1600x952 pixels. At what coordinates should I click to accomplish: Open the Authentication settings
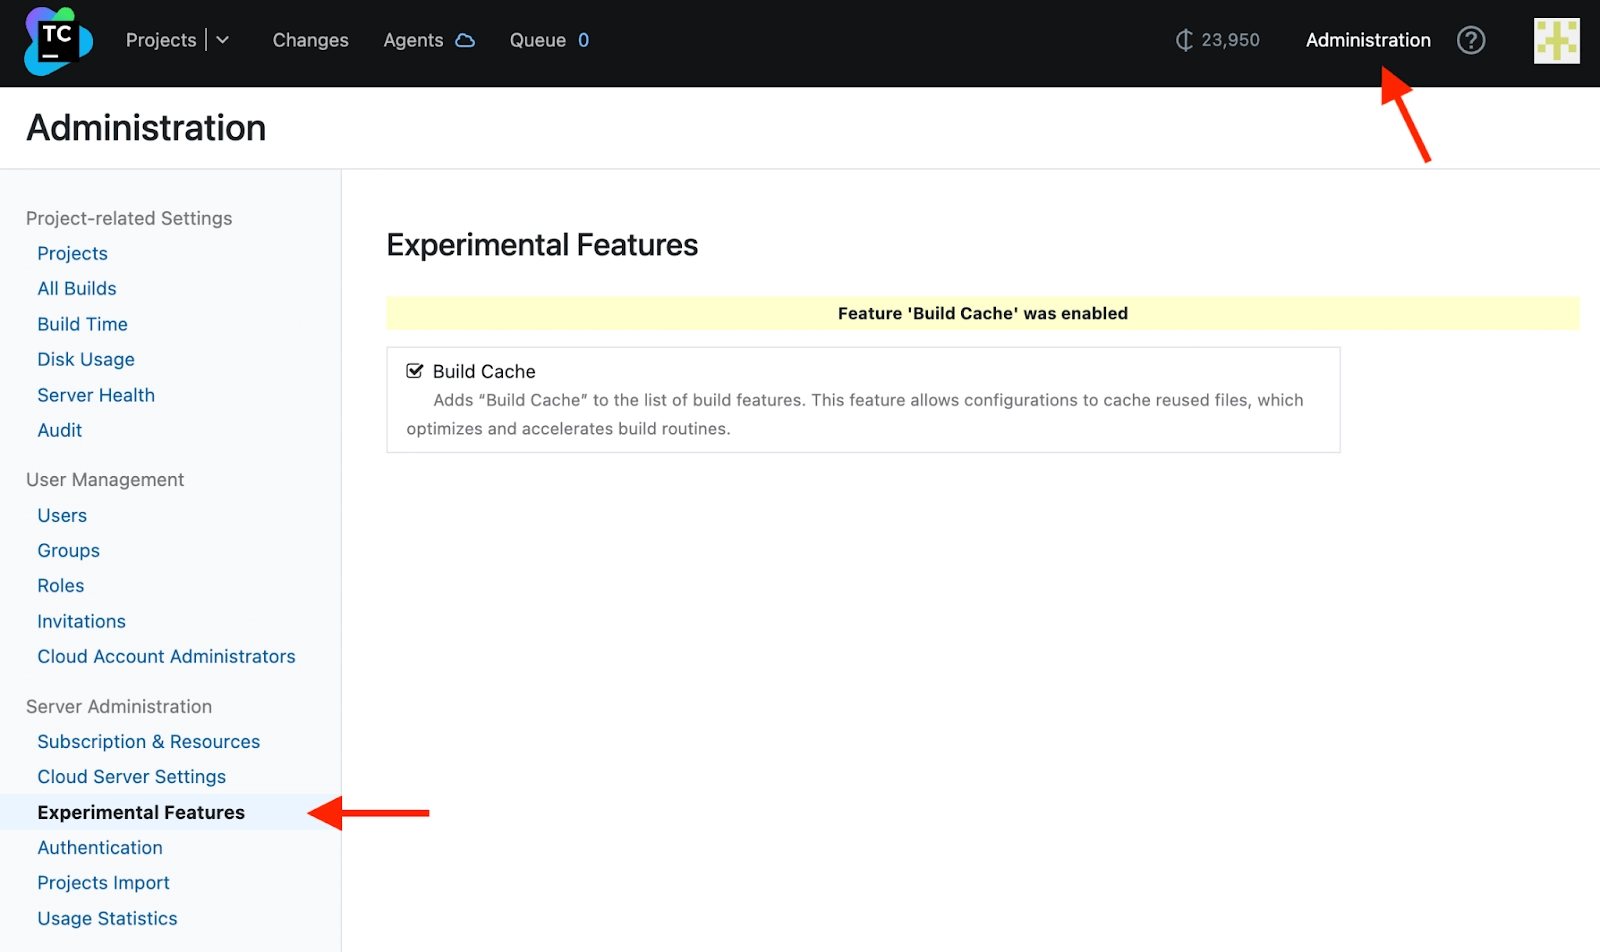tap(100, 847)
